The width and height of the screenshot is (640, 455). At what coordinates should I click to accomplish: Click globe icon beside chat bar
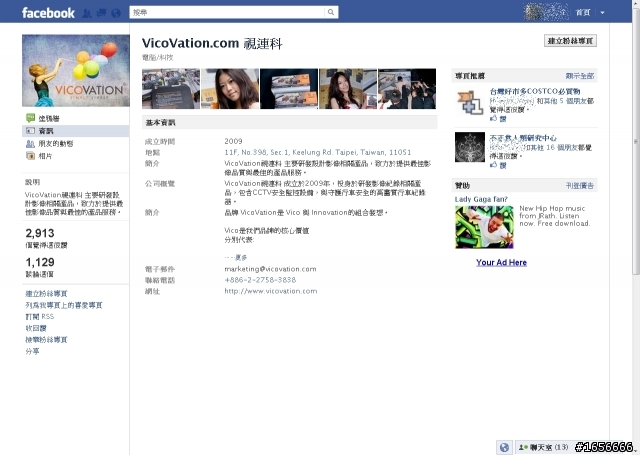click(504, 447)
